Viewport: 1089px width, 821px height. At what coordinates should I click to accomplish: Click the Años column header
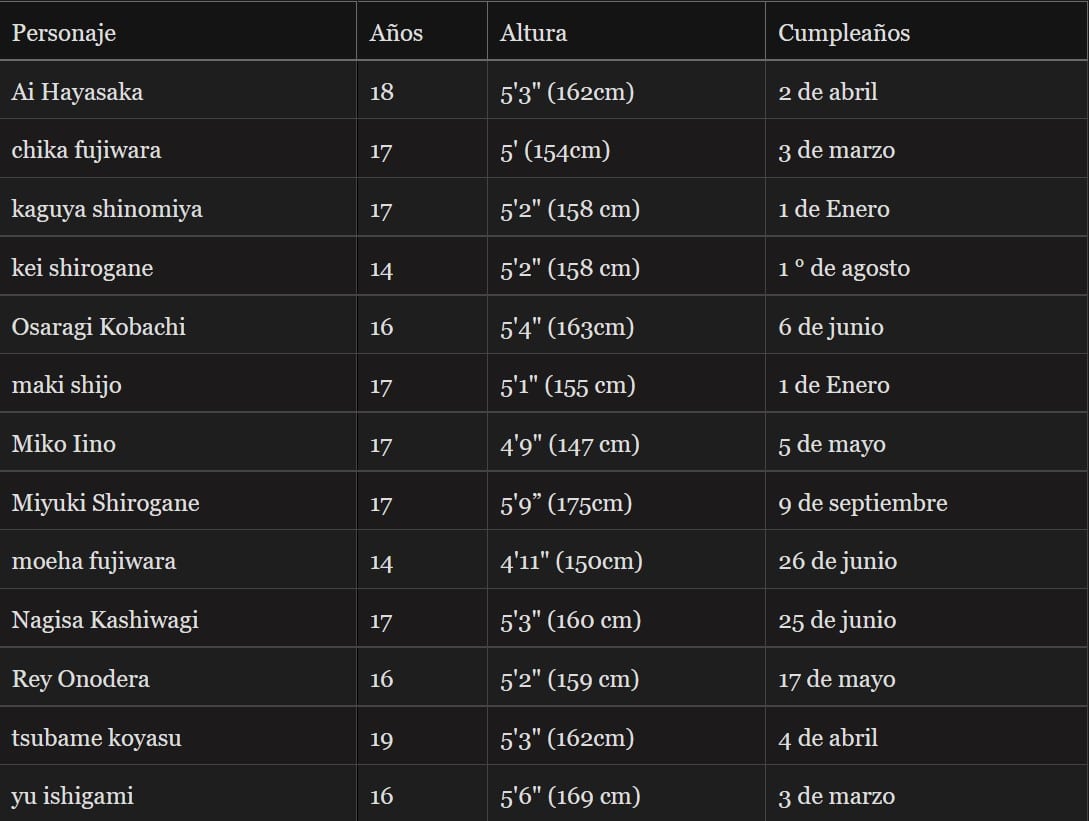click(396, 33)
